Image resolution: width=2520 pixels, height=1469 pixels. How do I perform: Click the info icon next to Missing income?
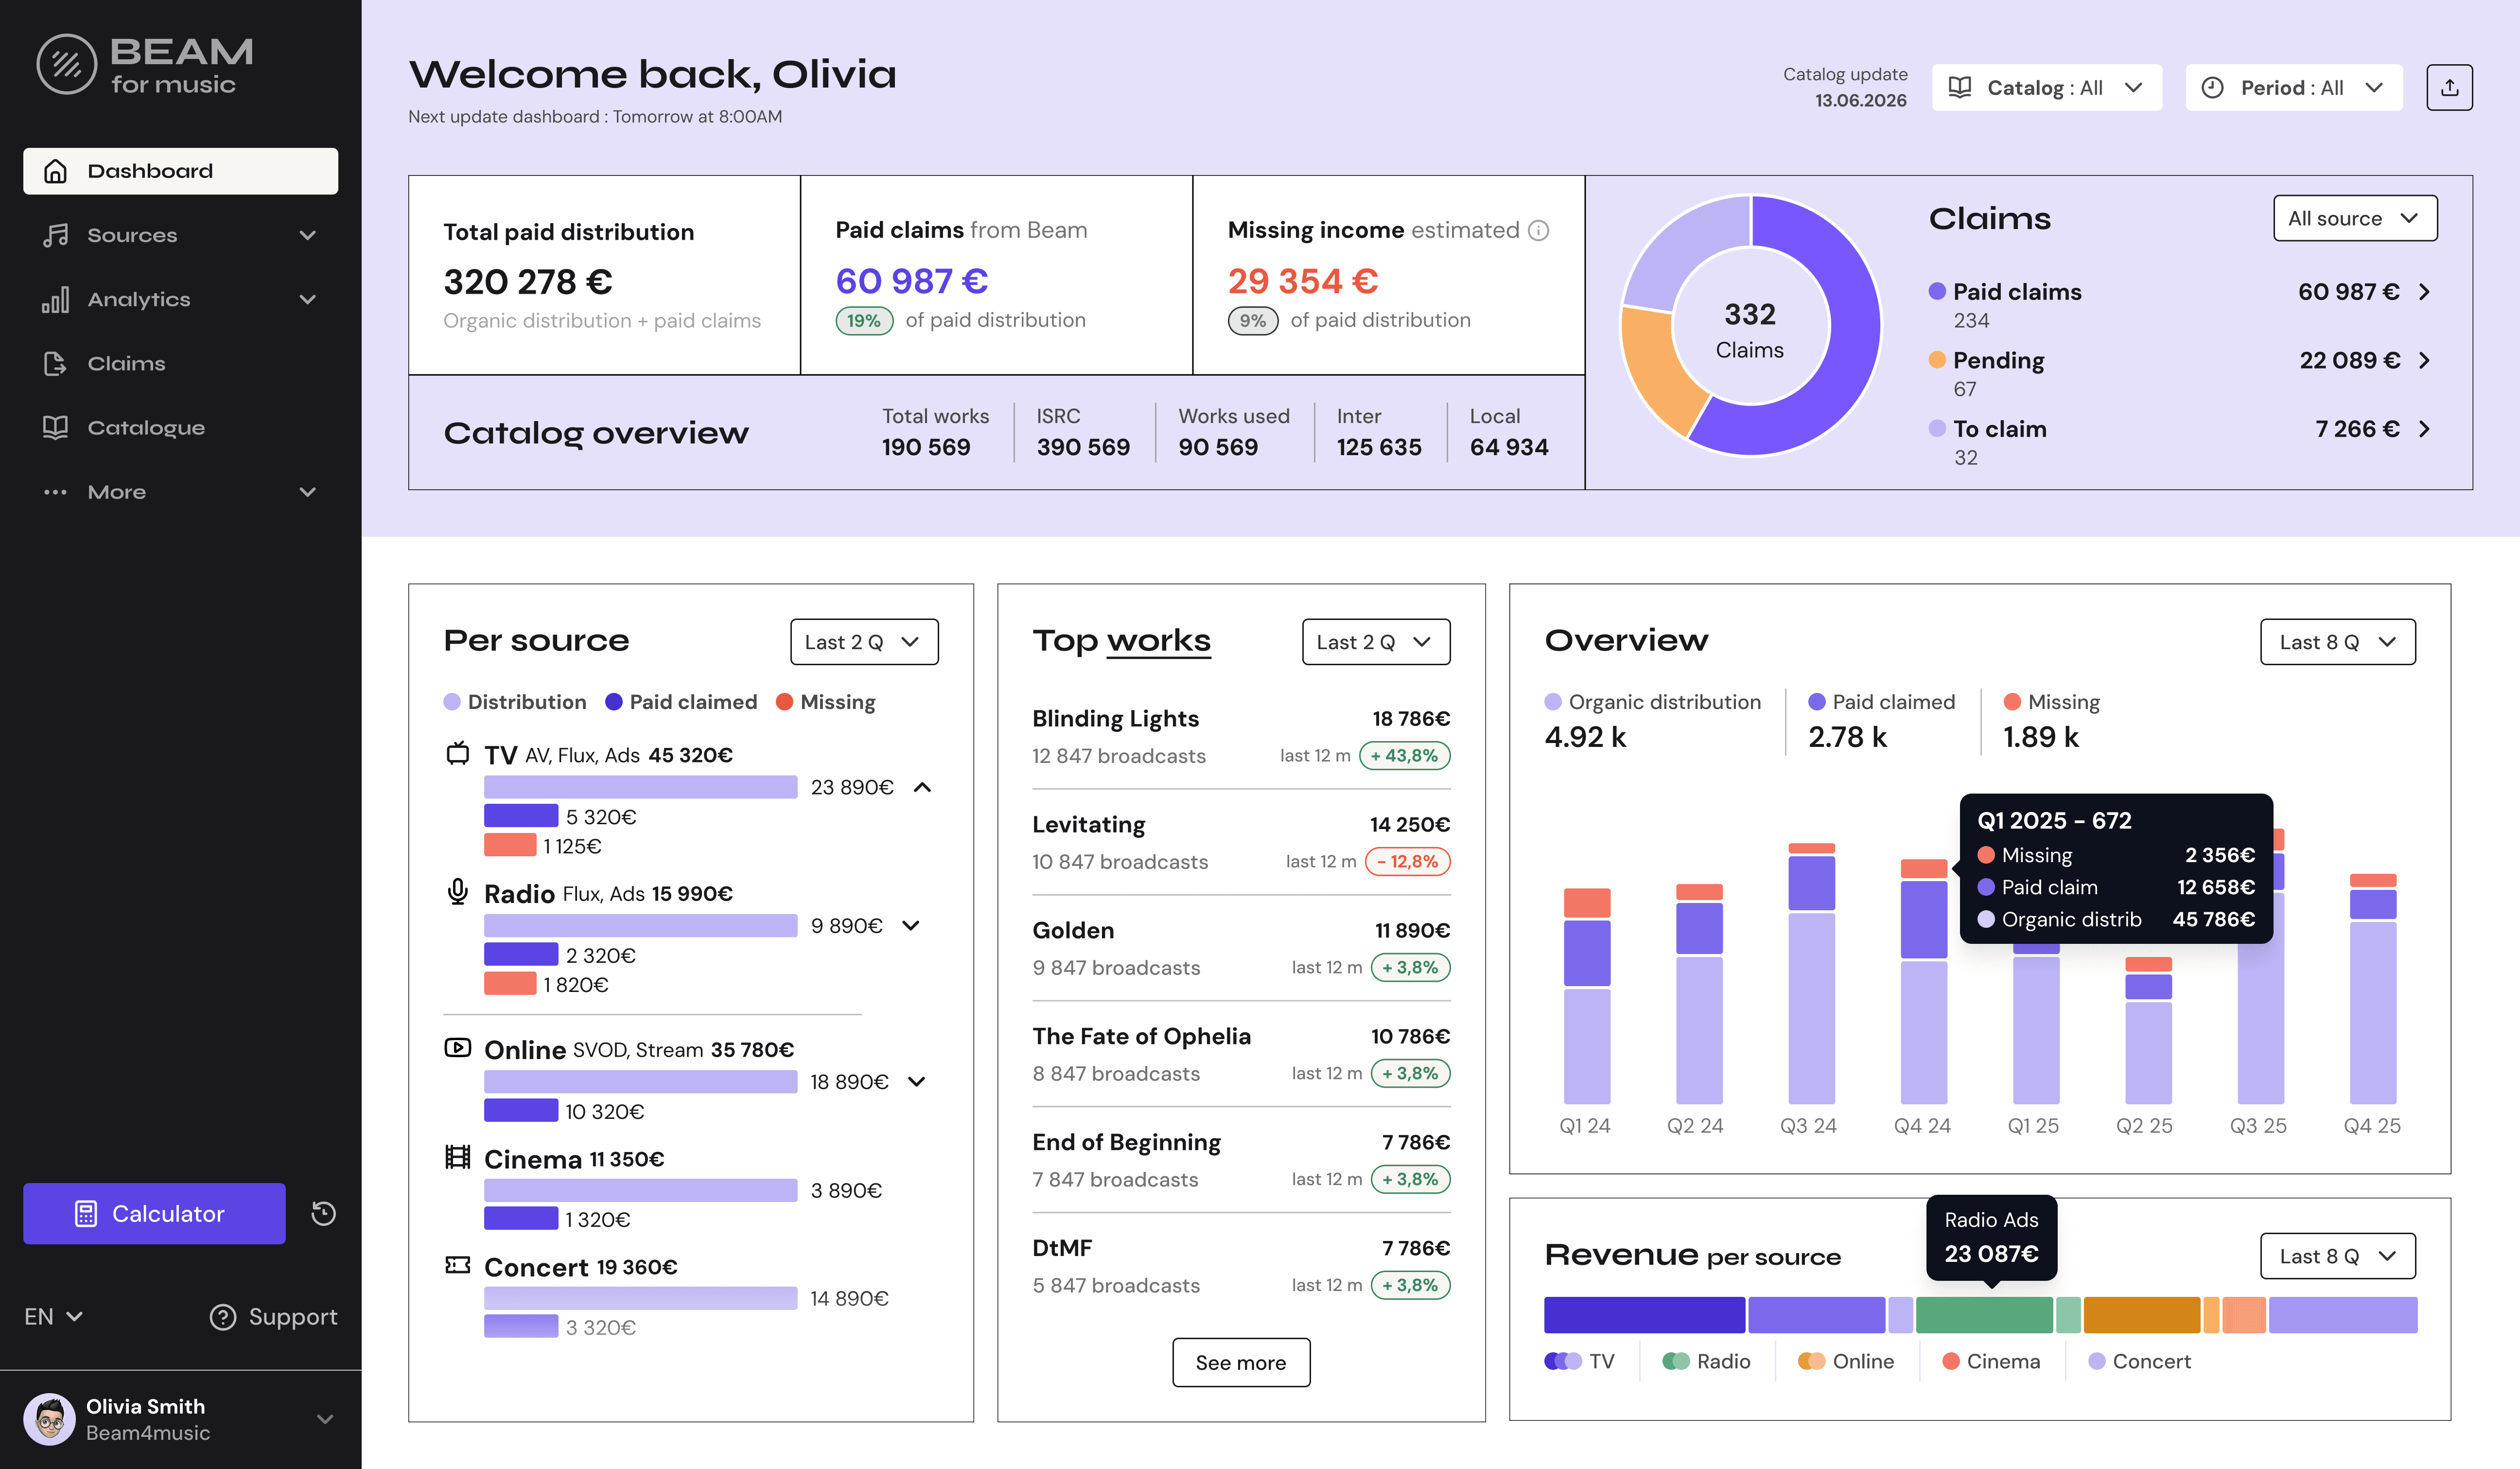(x=1539, y=231)
